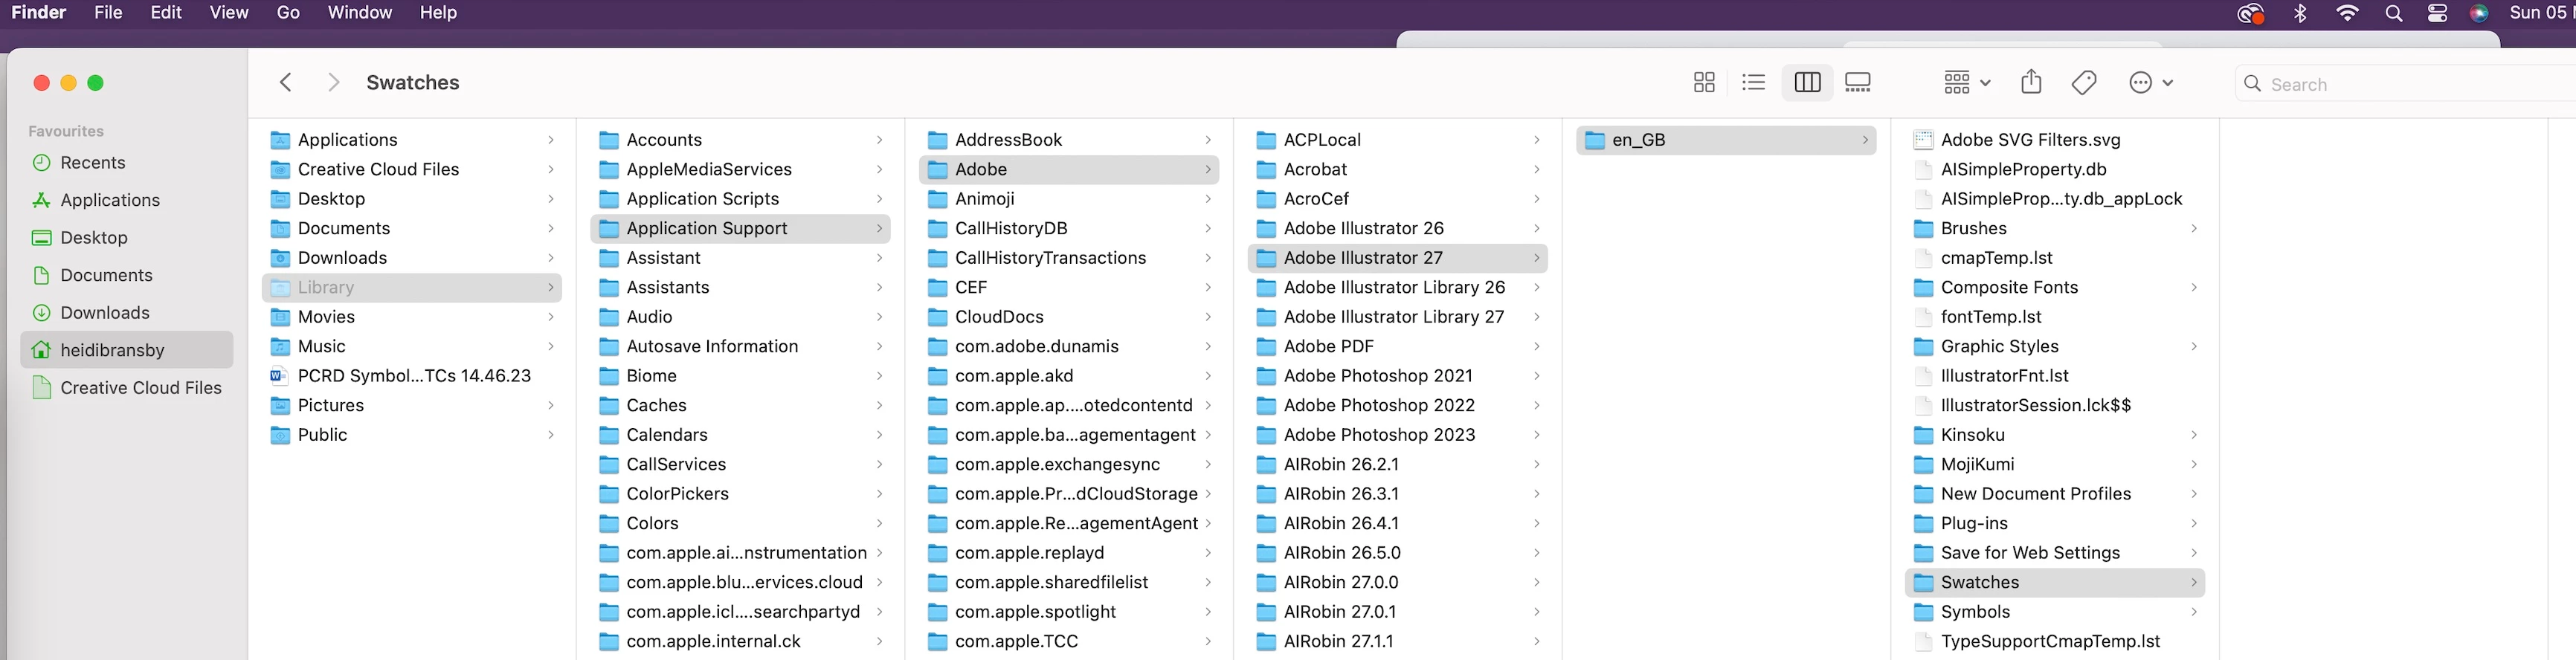Open the Action ellipsis menu
This screenshot has width=2576, height=660.
pyautogui.click(x=2150, y=83)
